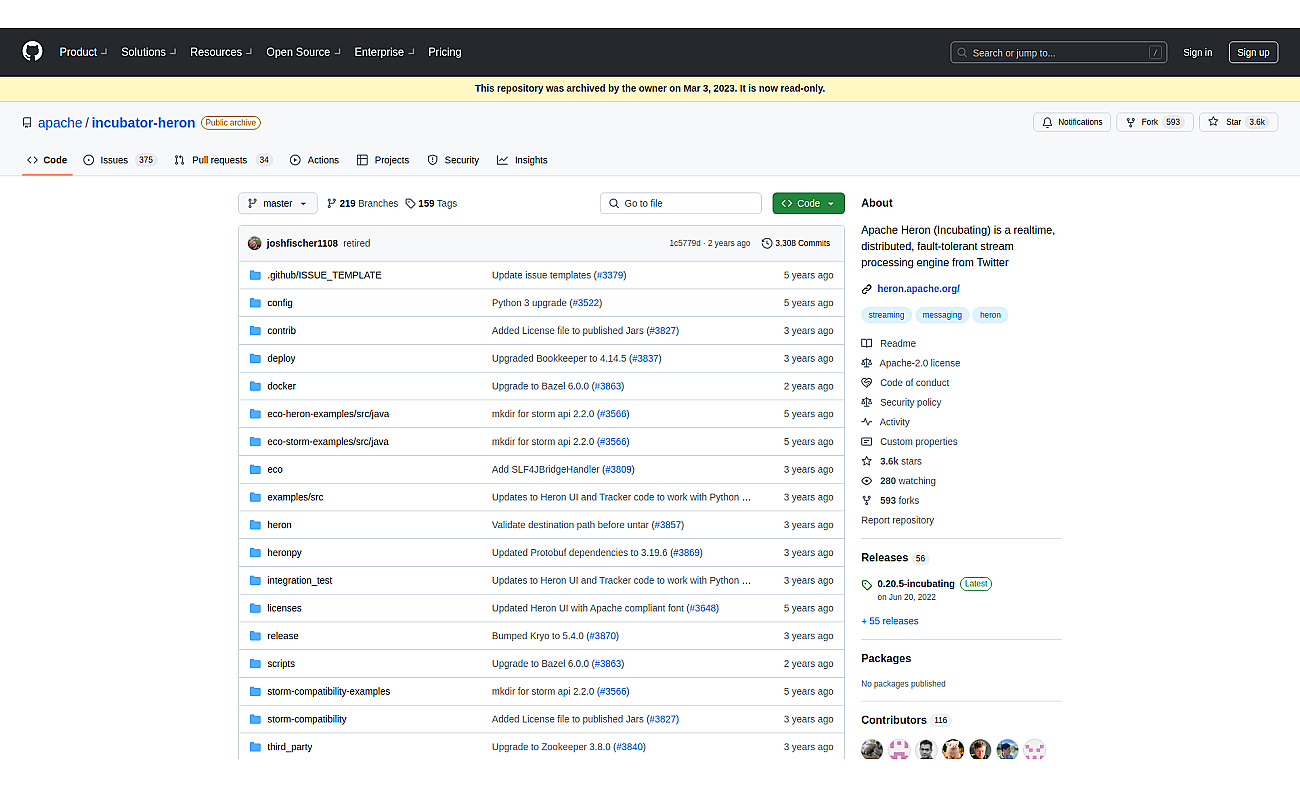Viewport: 1300px width, 788px height.
Task: Click the Go to file input
Action: [681, 203]
